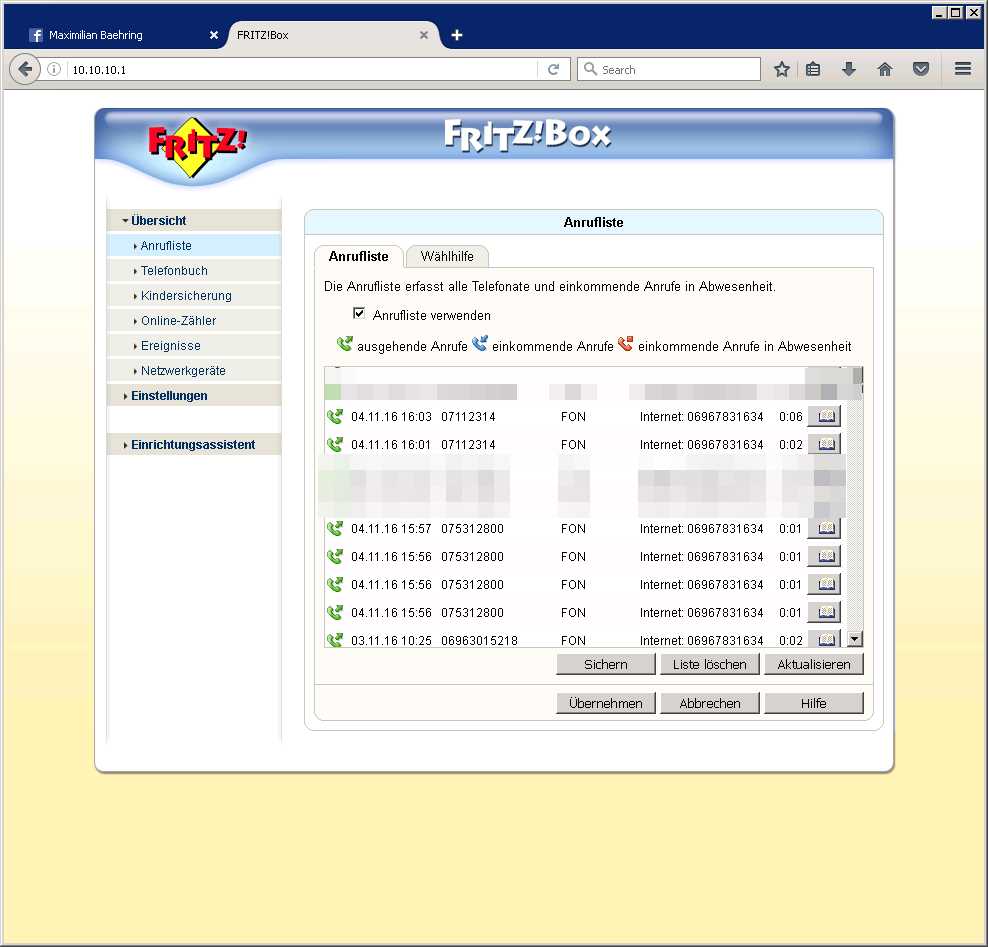Select Anrufliste in the sidebar
Screen dimensions: 988x947
194,246
